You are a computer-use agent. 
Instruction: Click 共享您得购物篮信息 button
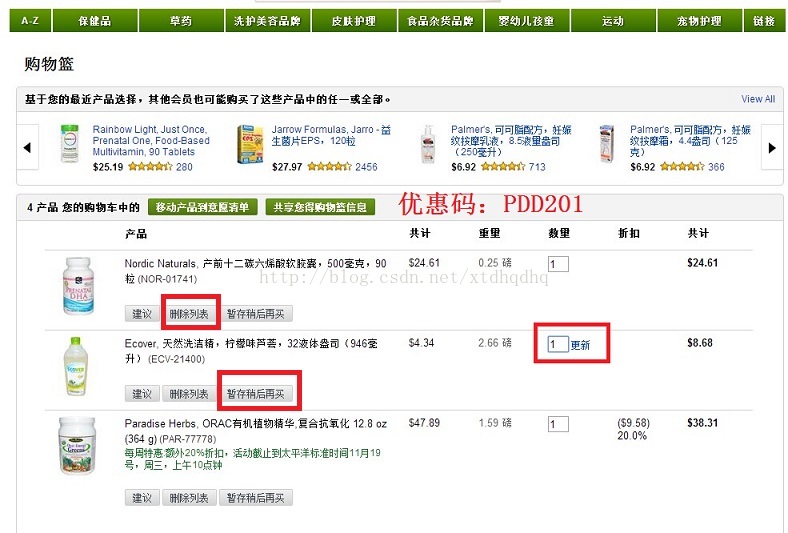(320, 207)
